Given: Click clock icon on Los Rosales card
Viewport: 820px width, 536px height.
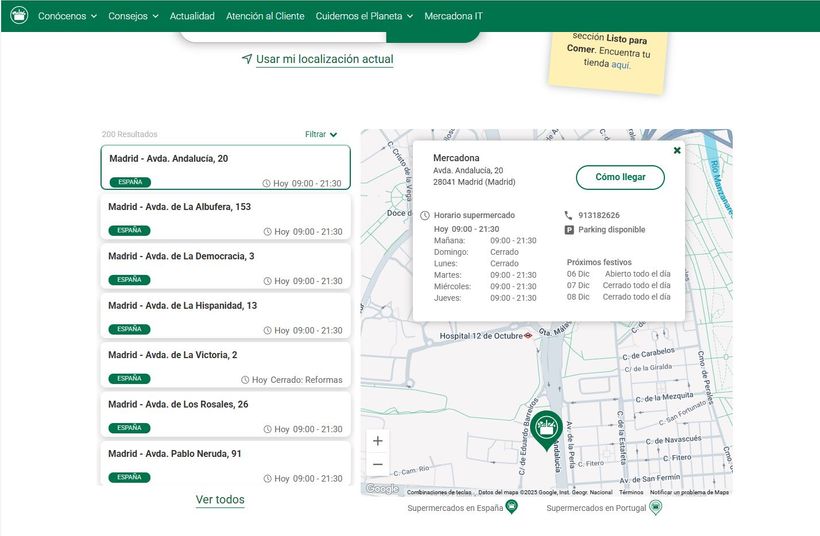Looking at the screenshot, I should (x=267, y=429).
